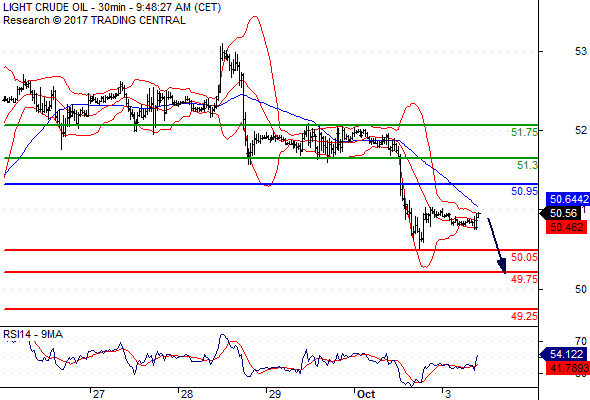Image resolution: width=590 pixels, height=400 pixels.
Task: Click the blue 54.122 RSI value tag
Action: [x=563, y=354]
